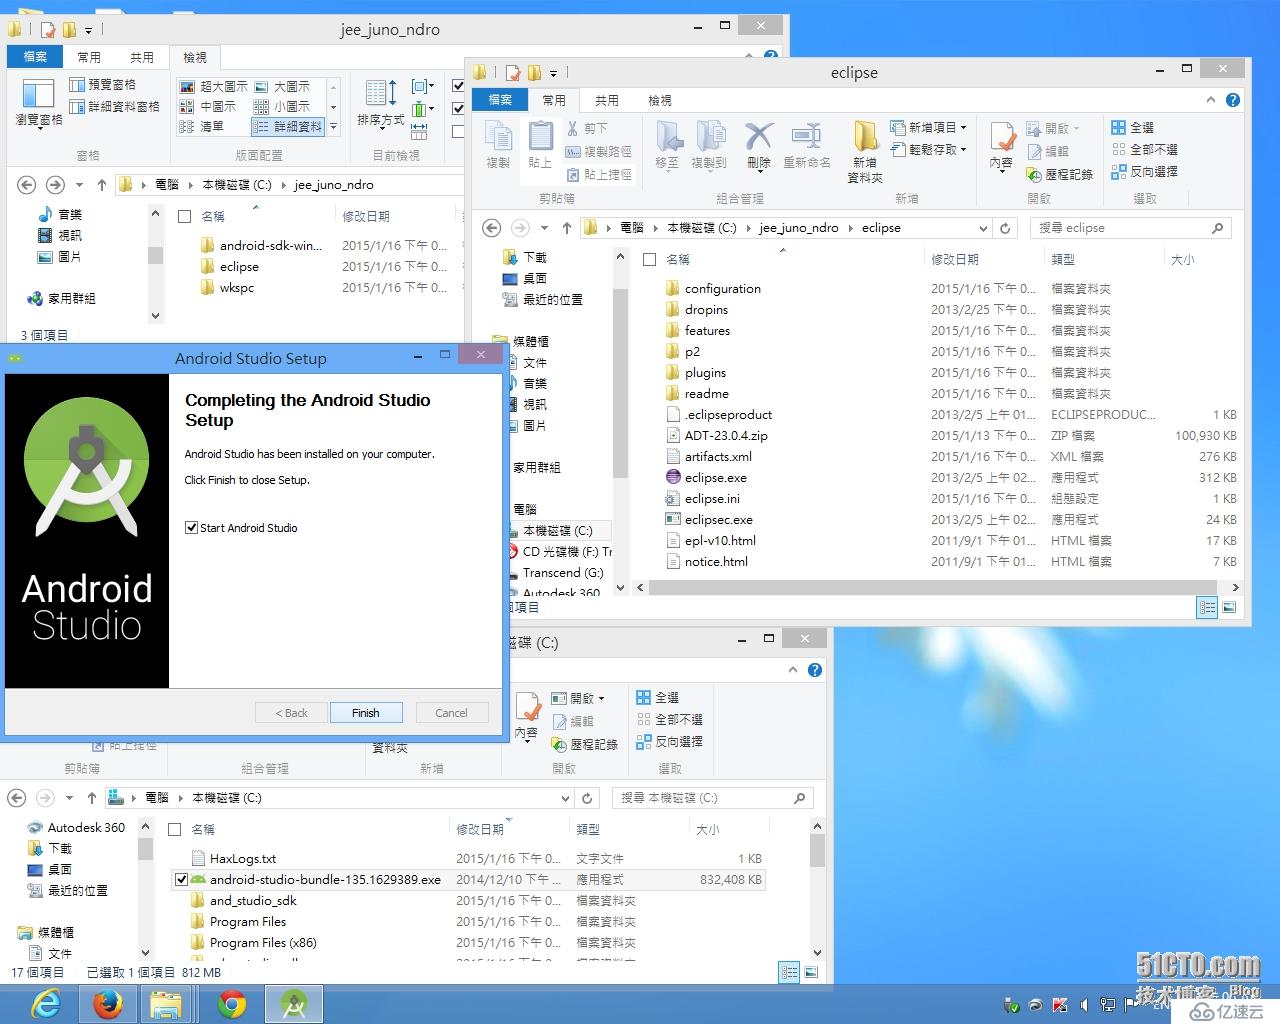Open the help icon in eclipse window
1280x1024 pixels.
(x=1233, y=100)
